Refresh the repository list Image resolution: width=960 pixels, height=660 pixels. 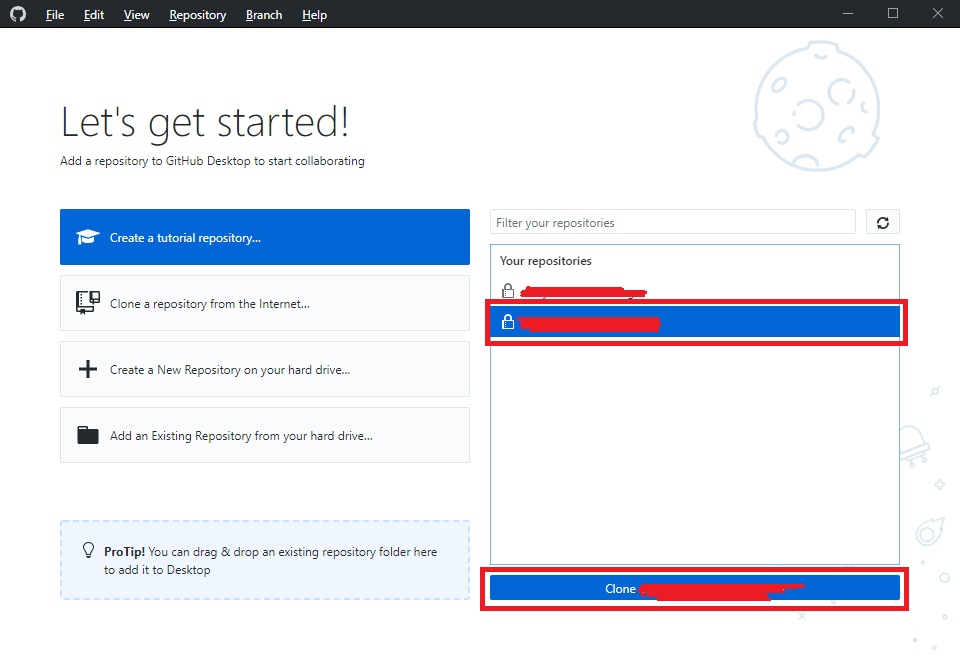[882, 222]
